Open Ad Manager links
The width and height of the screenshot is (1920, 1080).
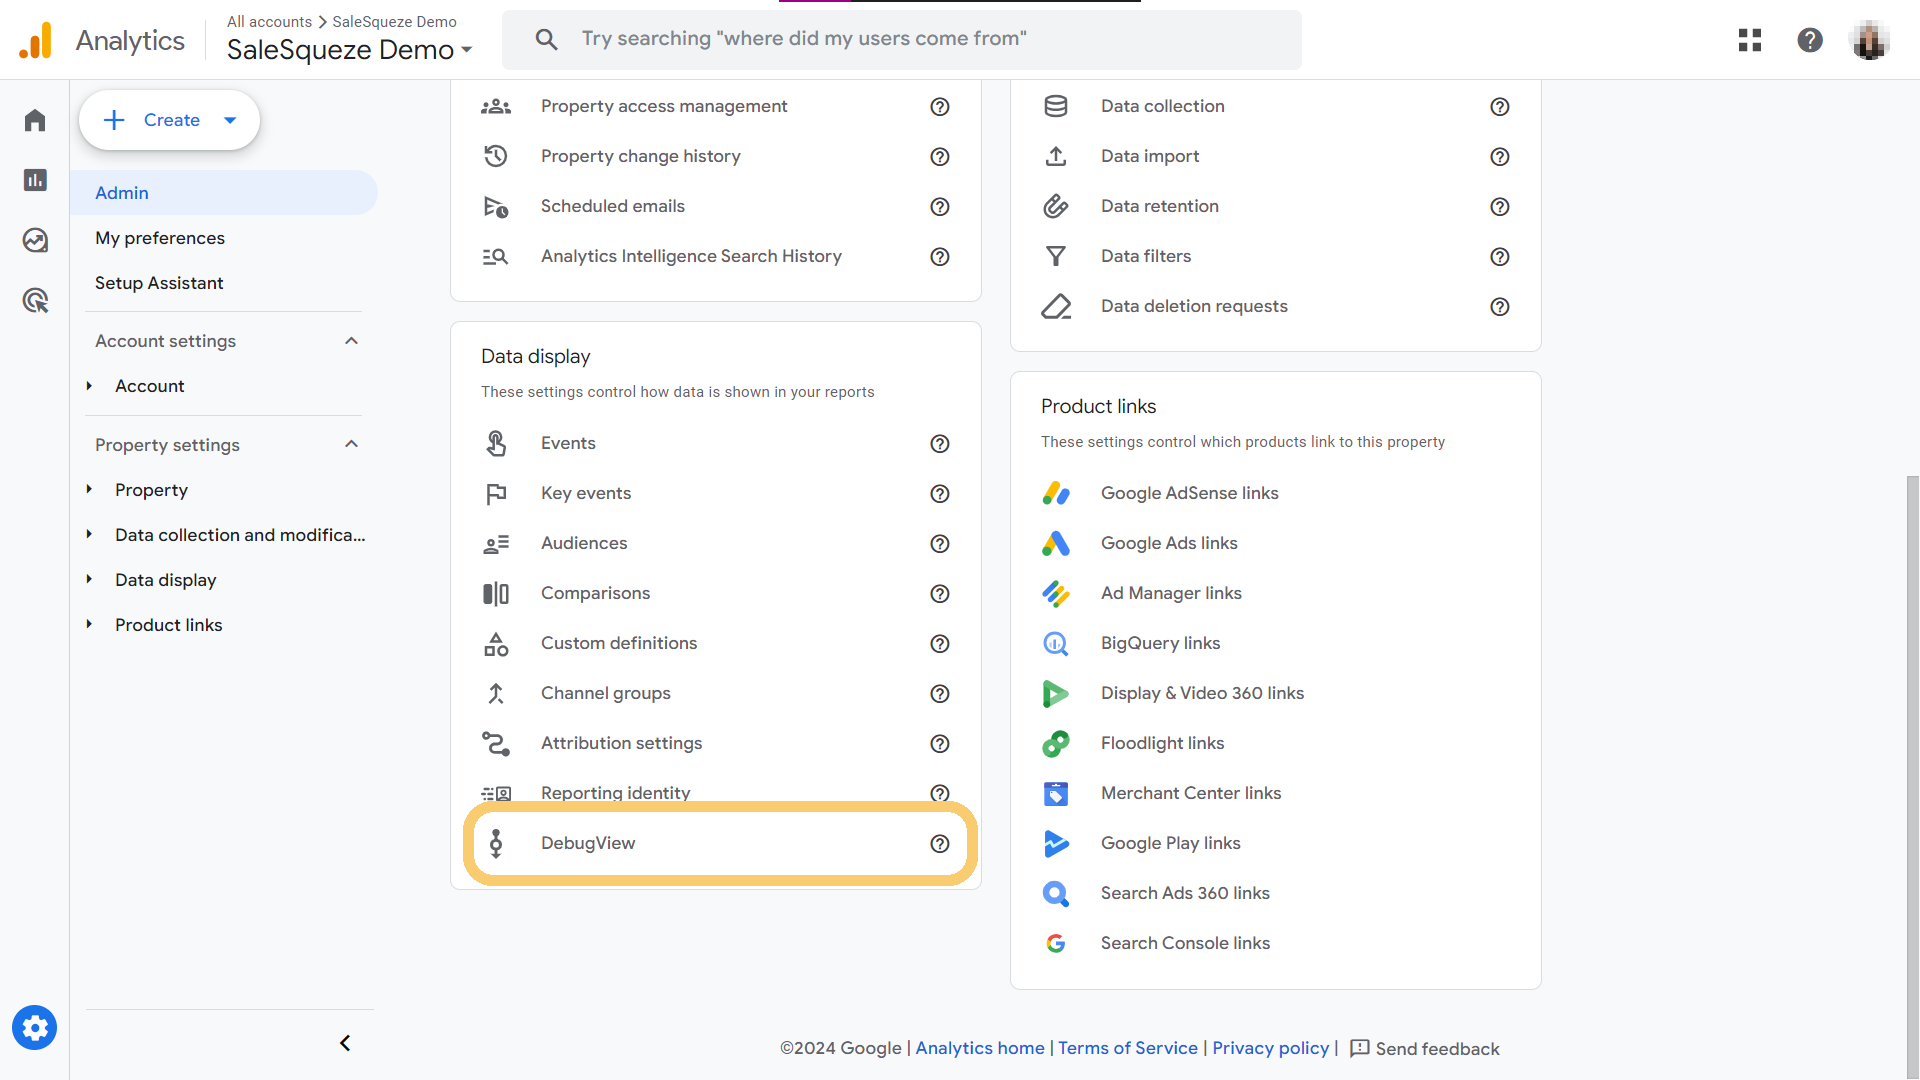coord(1171,593)
